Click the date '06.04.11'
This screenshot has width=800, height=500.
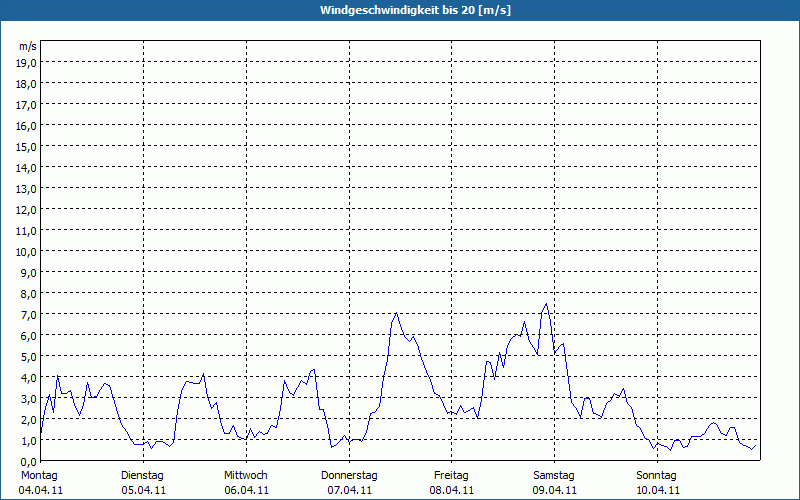click(246, 490)
